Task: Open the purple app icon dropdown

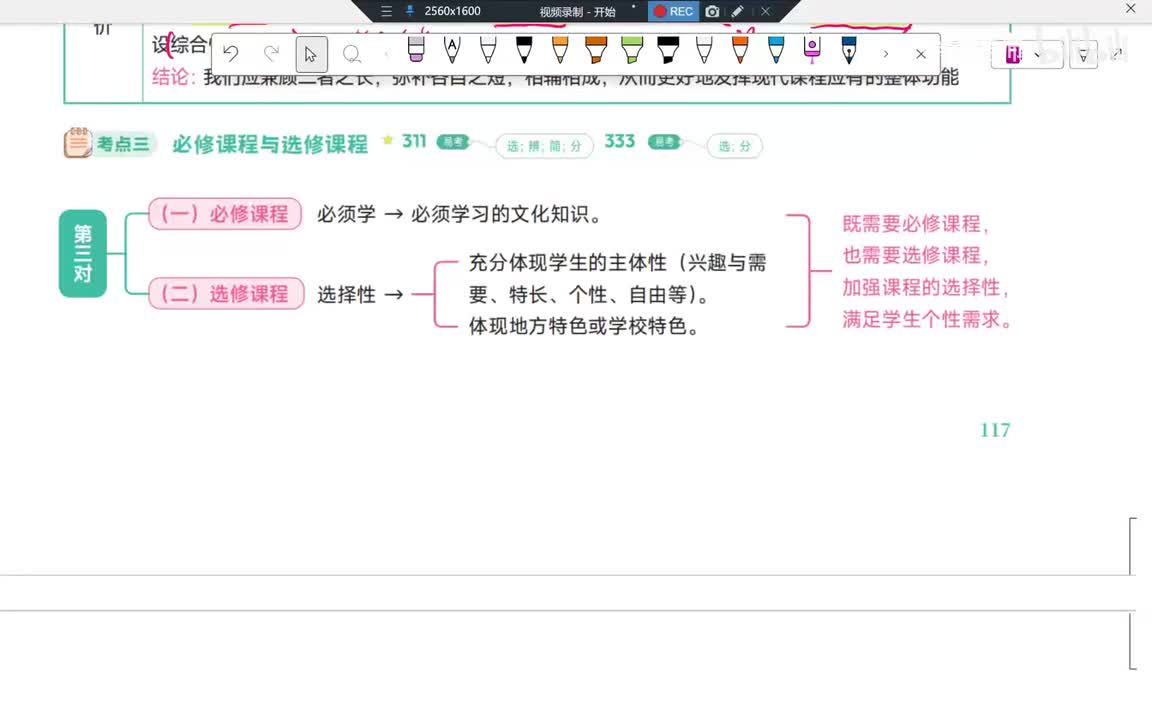Action: (x=1037, y=55)
